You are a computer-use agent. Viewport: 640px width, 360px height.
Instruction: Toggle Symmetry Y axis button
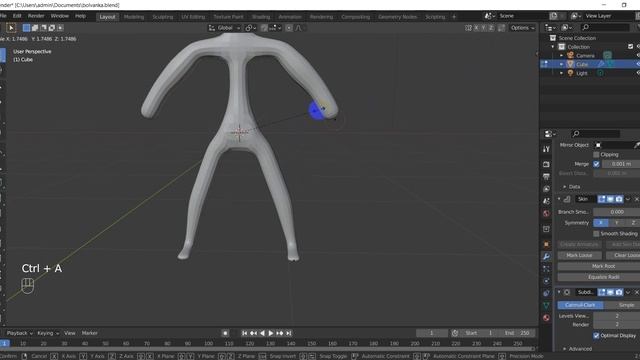coord(616,223)
